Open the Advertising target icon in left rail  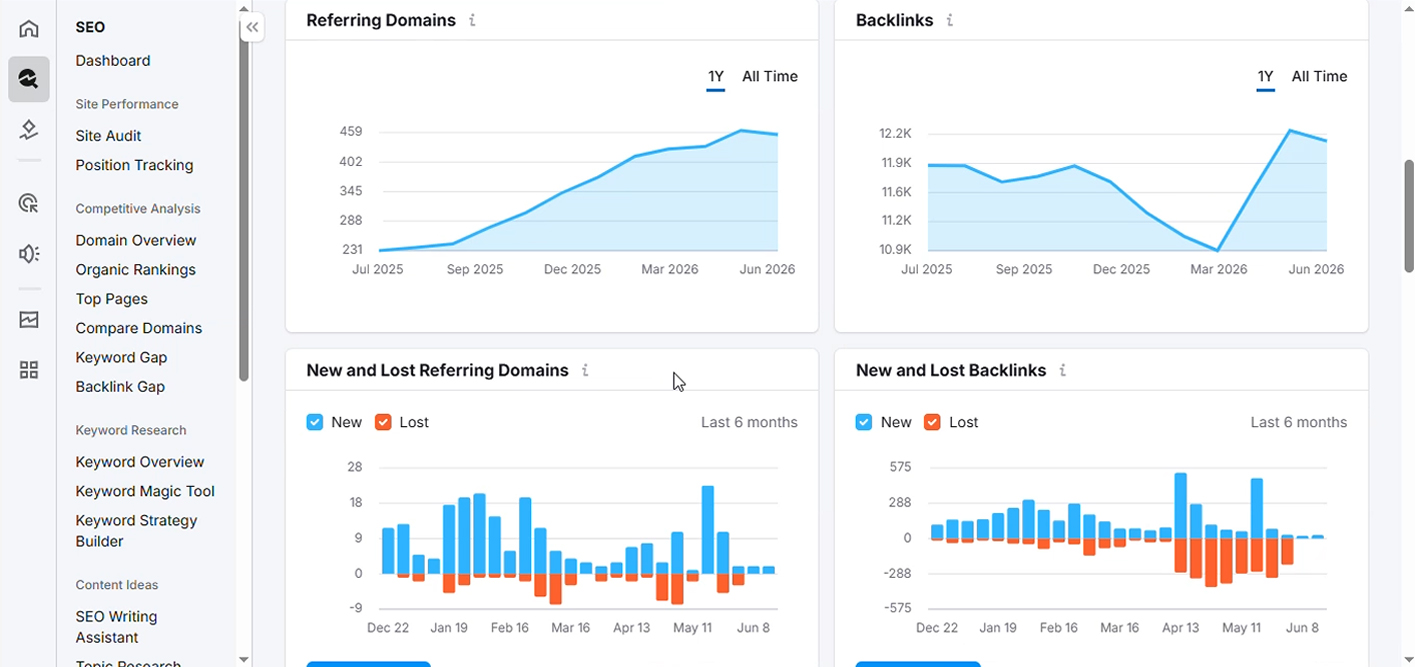pyautogui.click(x=29, y=204)
